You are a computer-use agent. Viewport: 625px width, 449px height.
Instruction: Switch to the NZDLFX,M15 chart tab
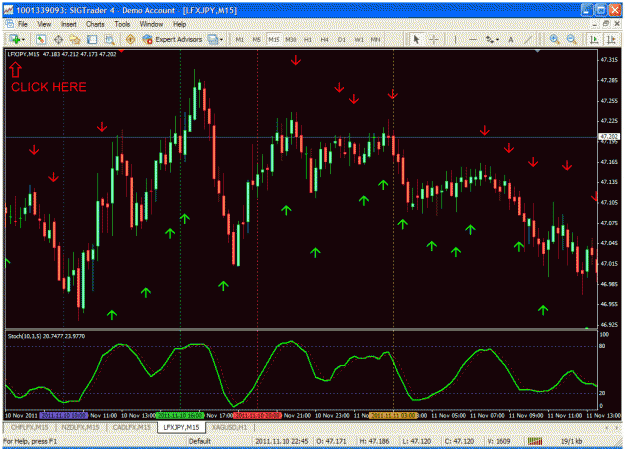point(80,427)
